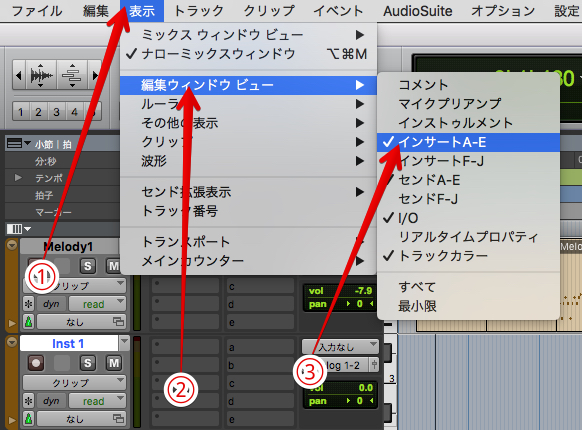Image resolution: width=582 pixels, height=430 pixels.
Task: Click Melody1 green voice indicator icon
Action: pos(28,322)
